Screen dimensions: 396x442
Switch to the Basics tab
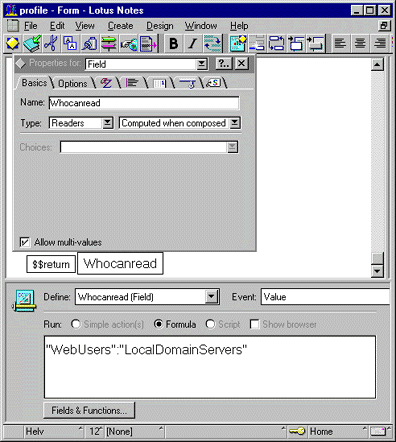pyautogui.click(x=34, y=83)
